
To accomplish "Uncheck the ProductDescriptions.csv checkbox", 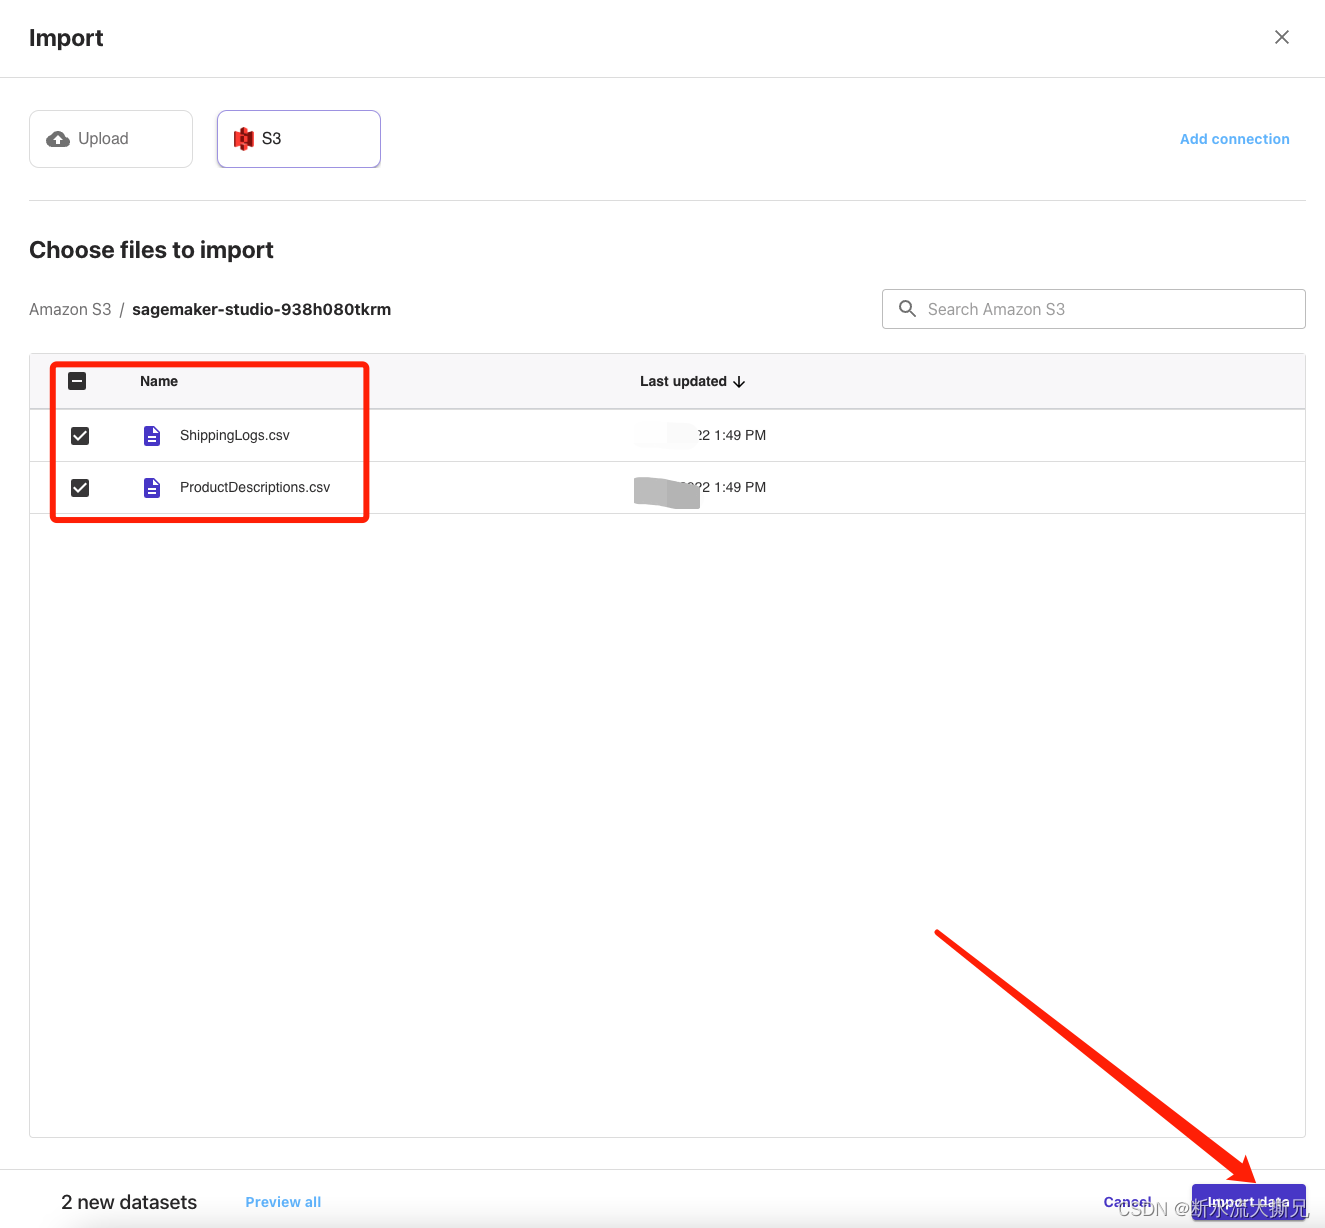I will [x=80, y=488].
